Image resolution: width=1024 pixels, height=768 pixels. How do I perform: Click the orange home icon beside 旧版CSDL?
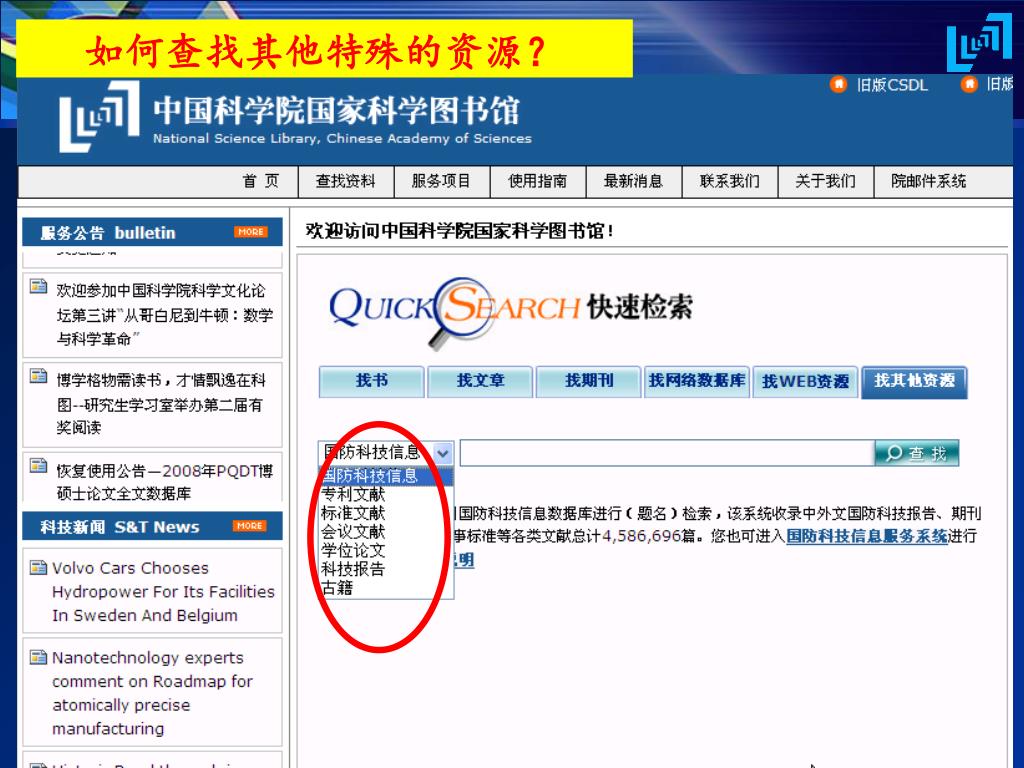coord(838,84)
